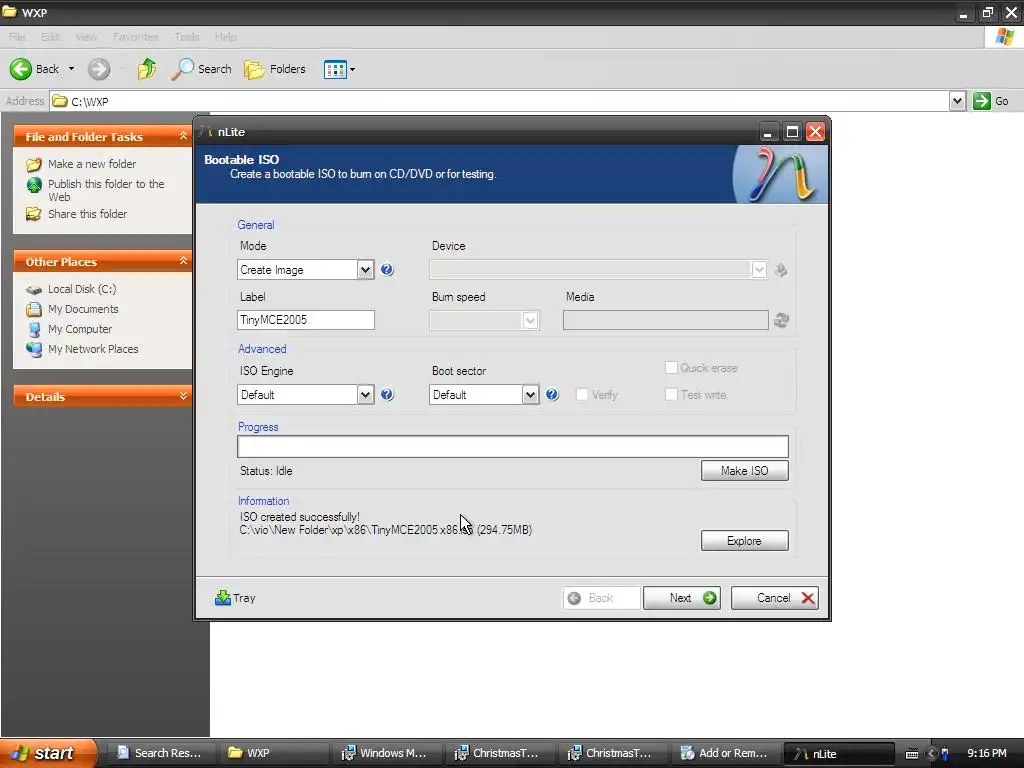Open the Burn speed dropdown
The width and height of the screenshot is (1024, 768).
(530, 320)
